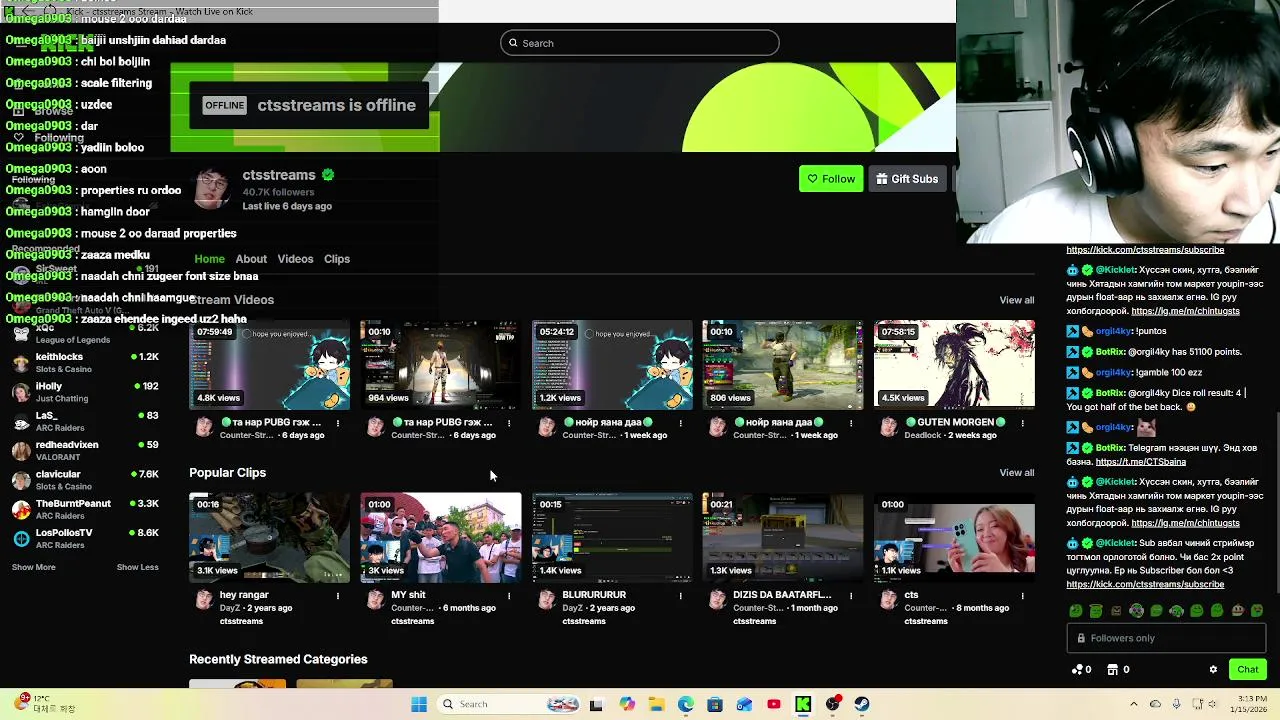Viewport: 1280px width, 720px height.
Task: Open the chat shop icon
Action: 1113,669
